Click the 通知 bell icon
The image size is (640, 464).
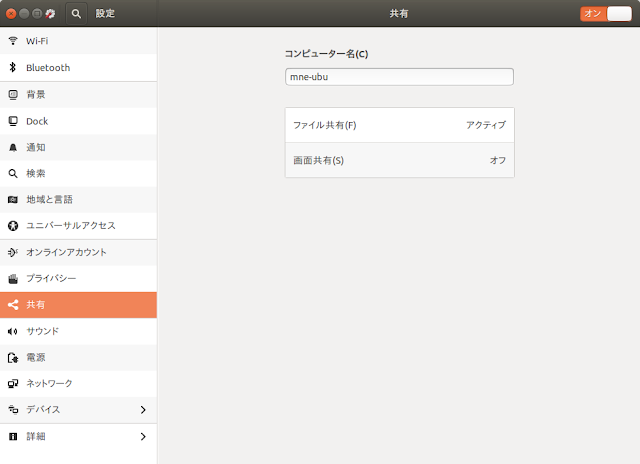pos(13,147)
